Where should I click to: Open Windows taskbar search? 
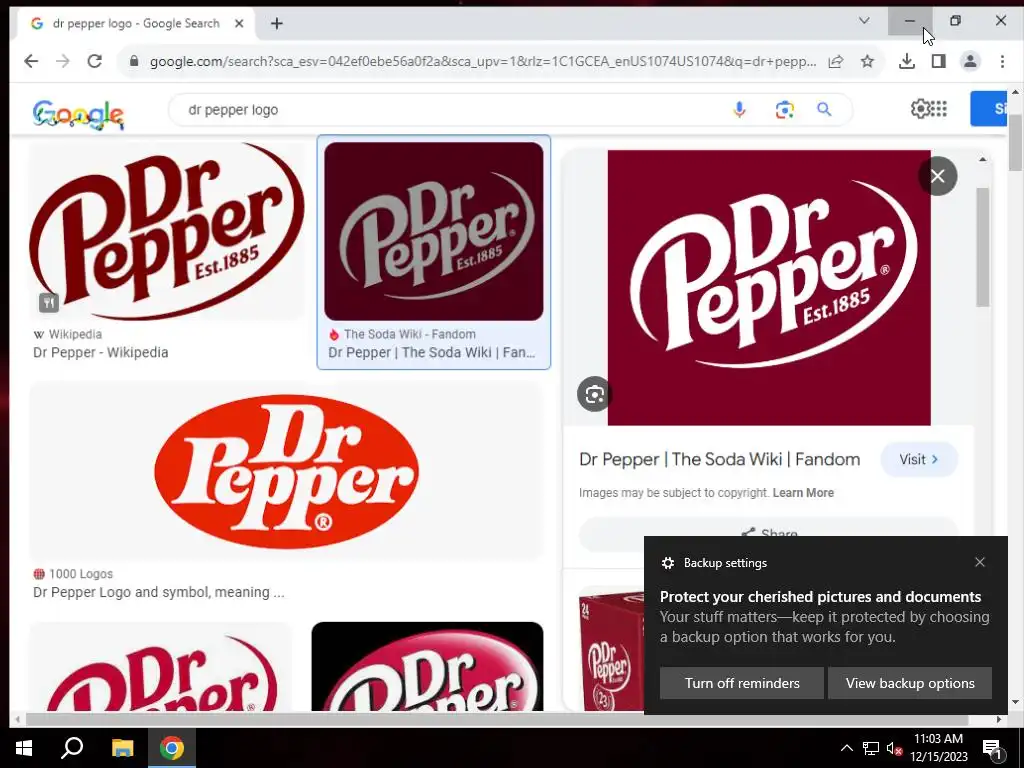(x=72, y=748)
